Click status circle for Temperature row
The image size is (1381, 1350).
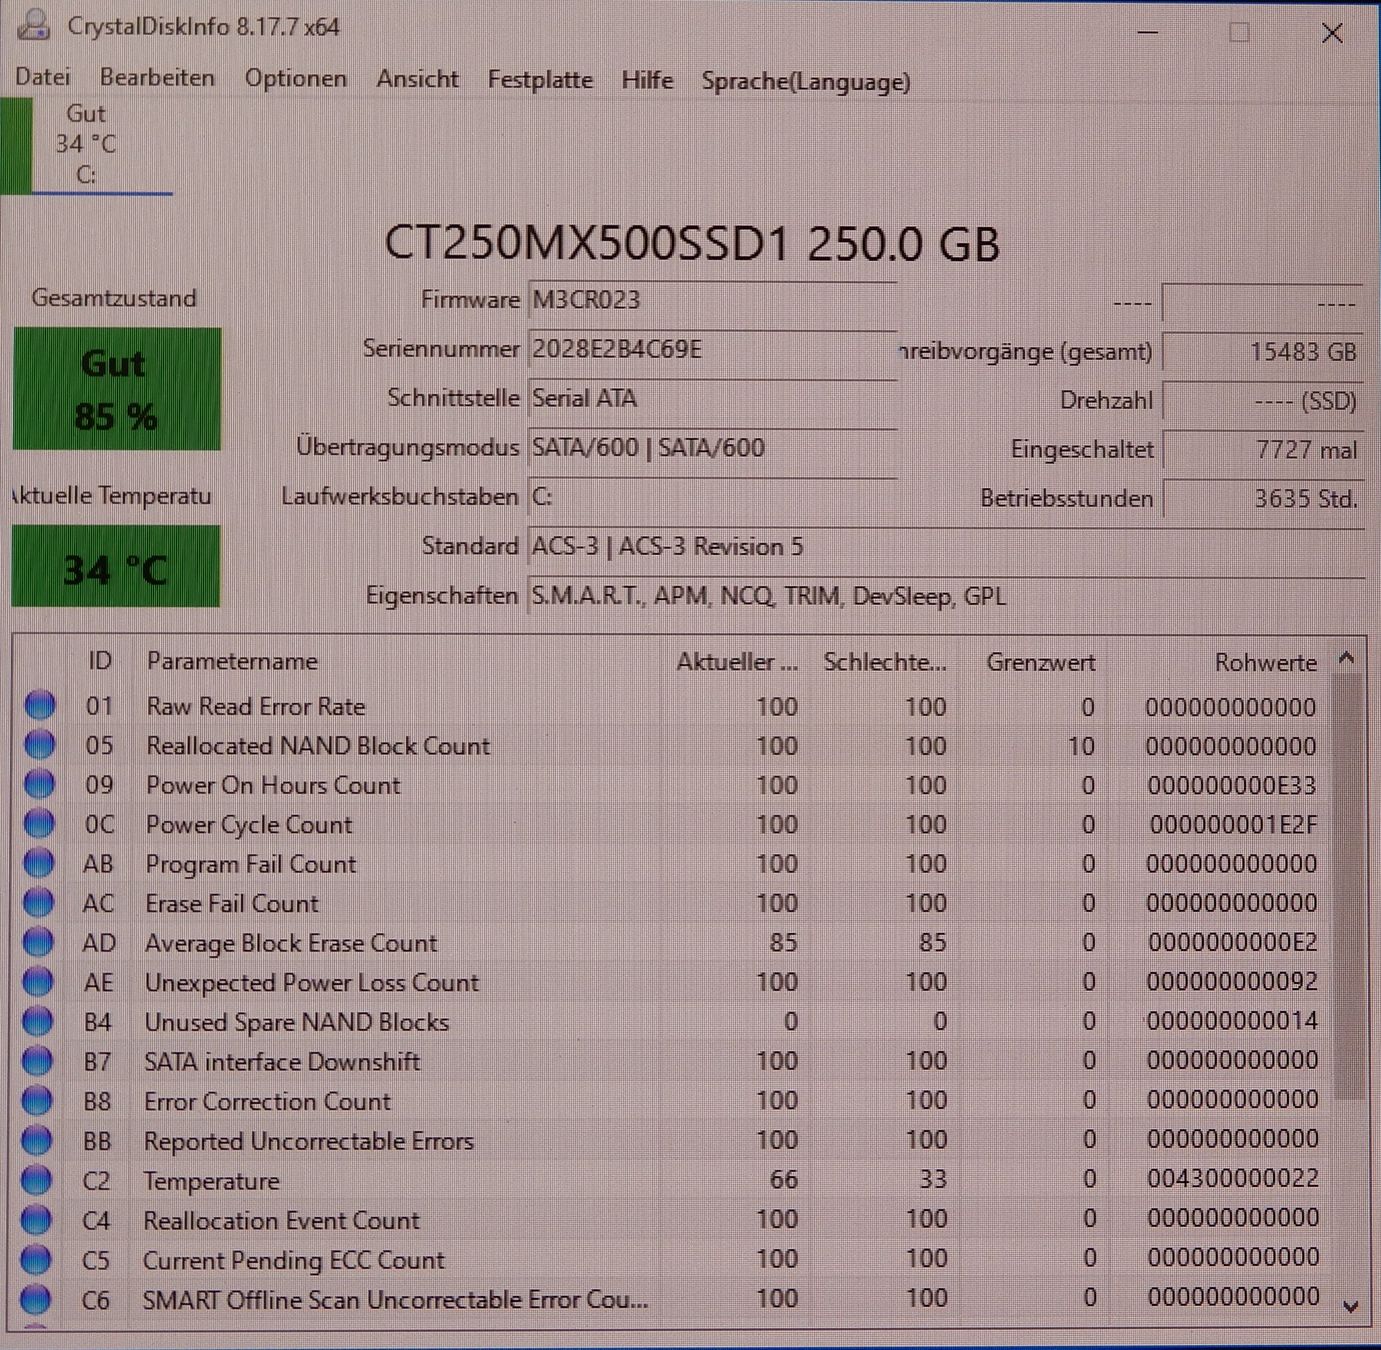coord(36,1180)
